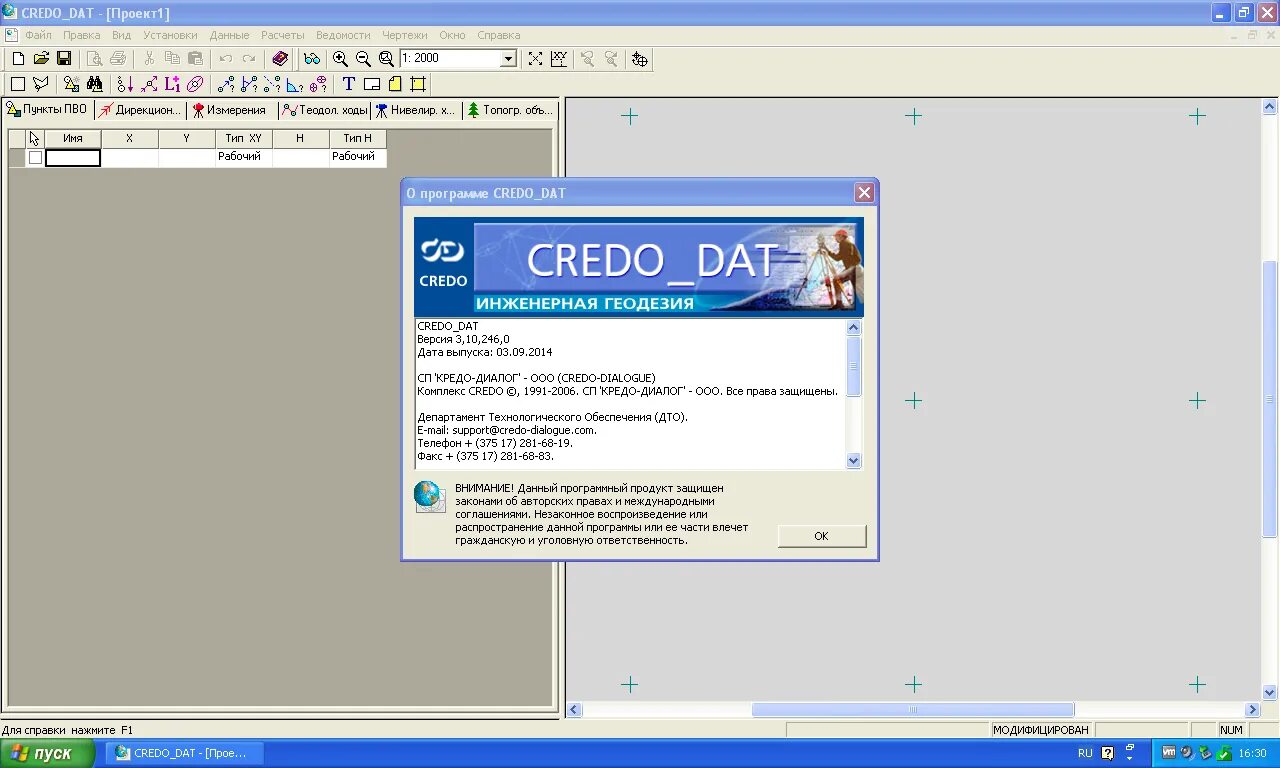The image size is (1280, 768).
Task: Click the L1 toolbar icon
Action: (x=172, y=84)
